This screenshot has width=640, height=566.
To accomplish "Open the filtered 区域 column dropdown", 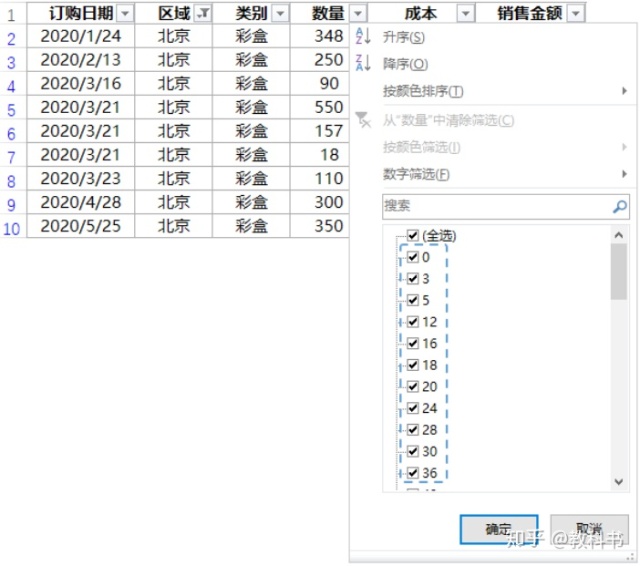I will point(203,14).
